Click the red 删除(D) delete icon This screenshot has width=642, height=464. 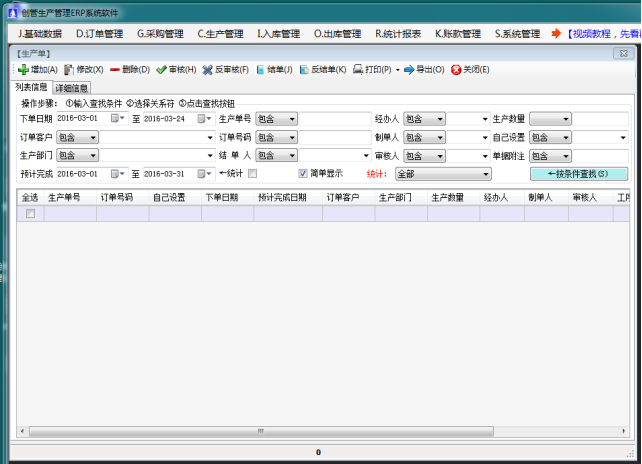point(115,70)
